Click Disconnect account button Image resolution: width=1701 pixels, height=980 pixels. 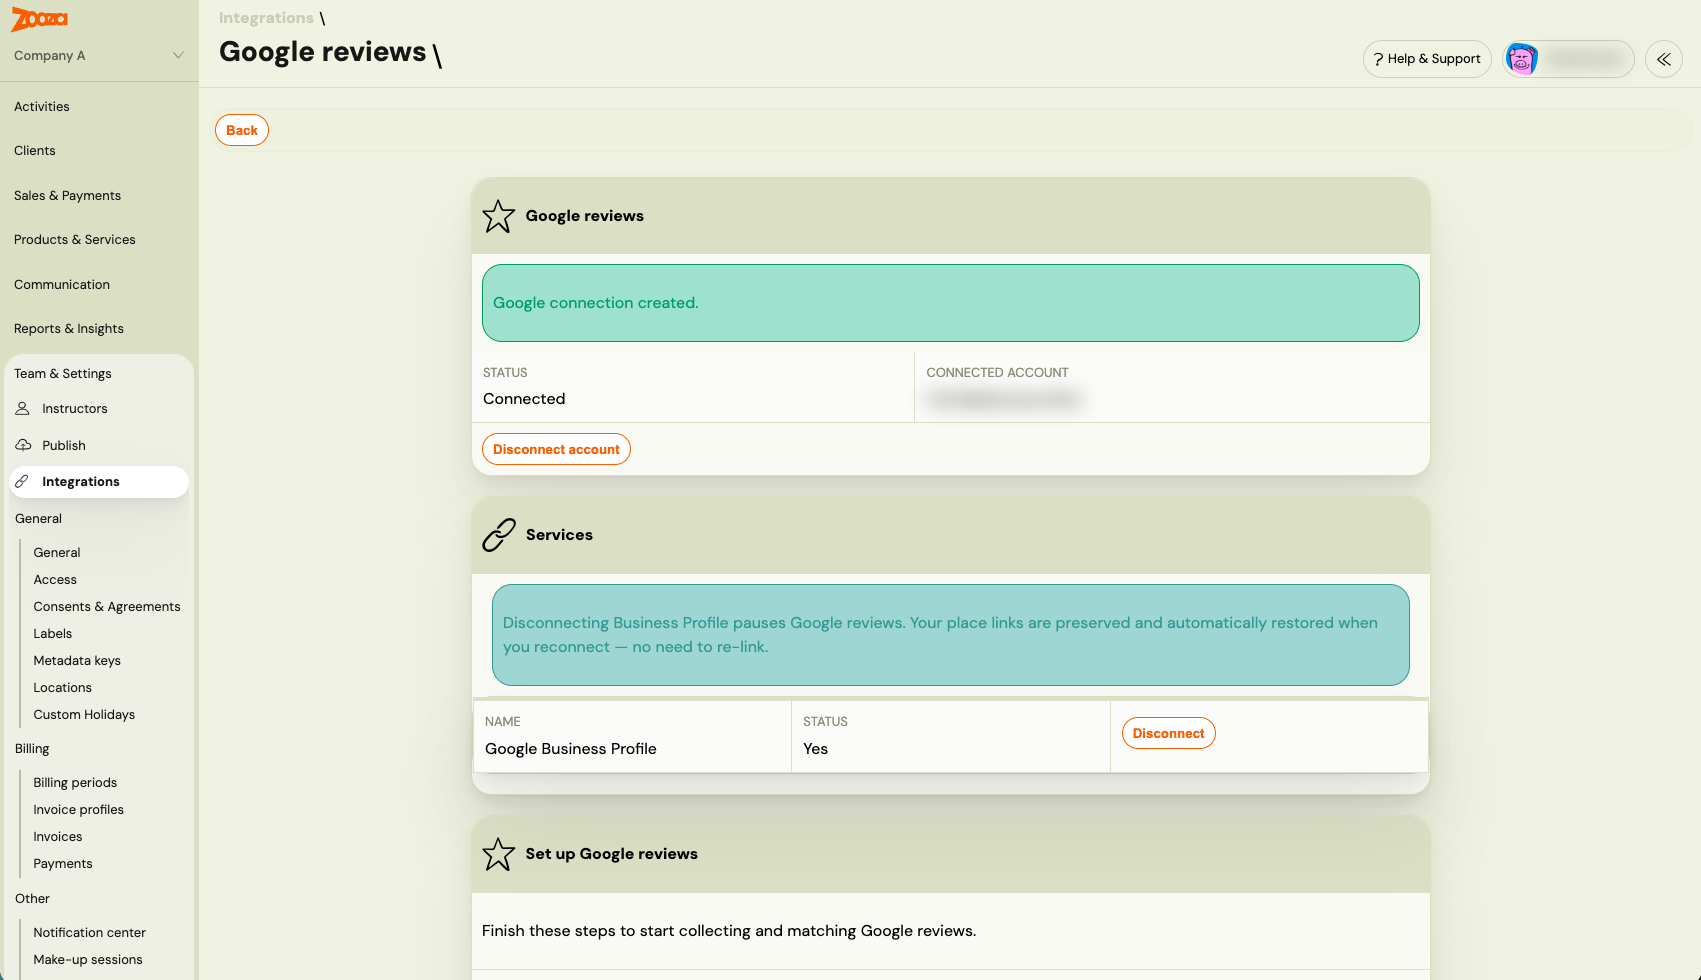(556, 449)
